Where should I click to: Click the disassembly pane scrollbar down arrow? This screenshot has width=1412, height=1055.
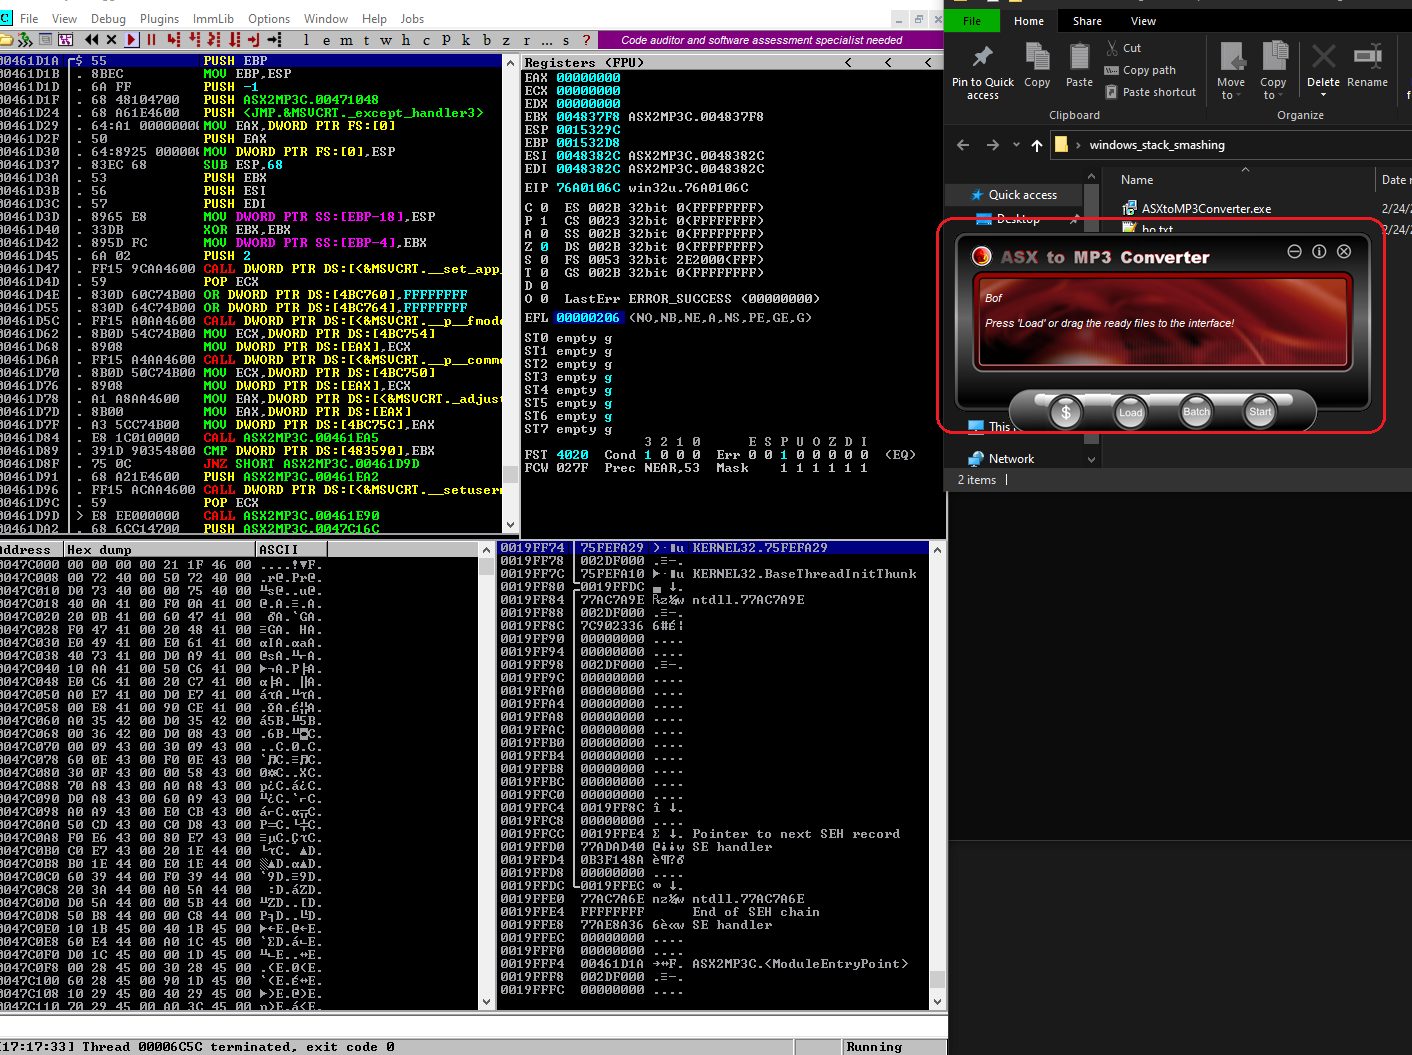(x=511, y=524)
